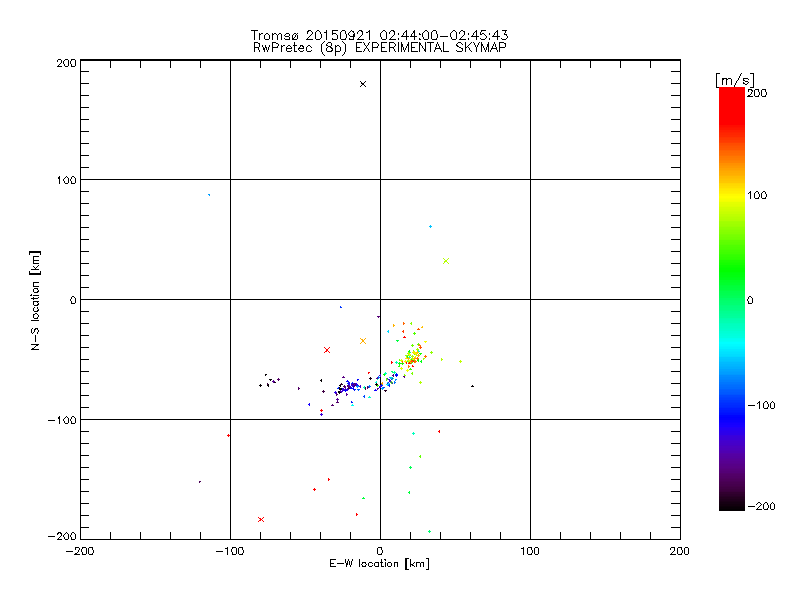
Task: Click the black X marker near the top
Action: (363, 84)
